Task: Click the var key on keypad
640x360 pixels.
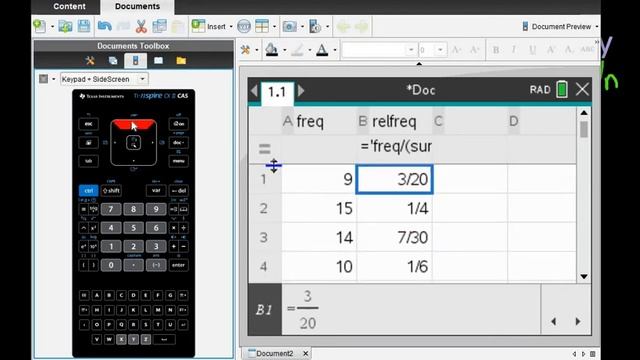Action: click(156, 191)
